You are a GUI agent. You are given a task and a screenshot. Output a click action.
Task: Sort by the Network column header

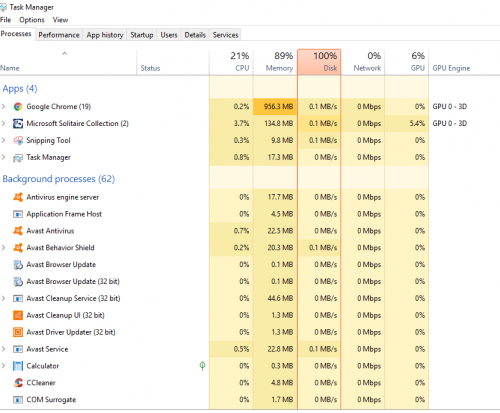coord(363,62)
